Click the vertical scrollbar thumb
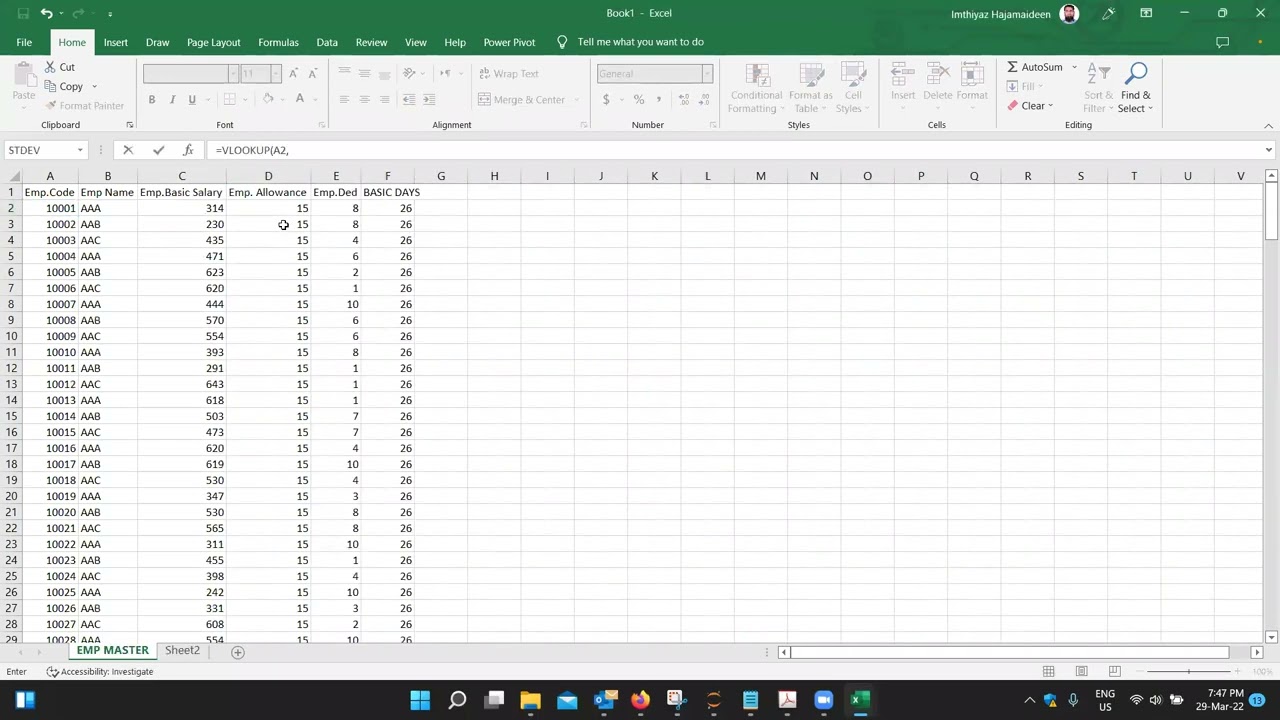 pyautogui.click(x=1271, y=212)
